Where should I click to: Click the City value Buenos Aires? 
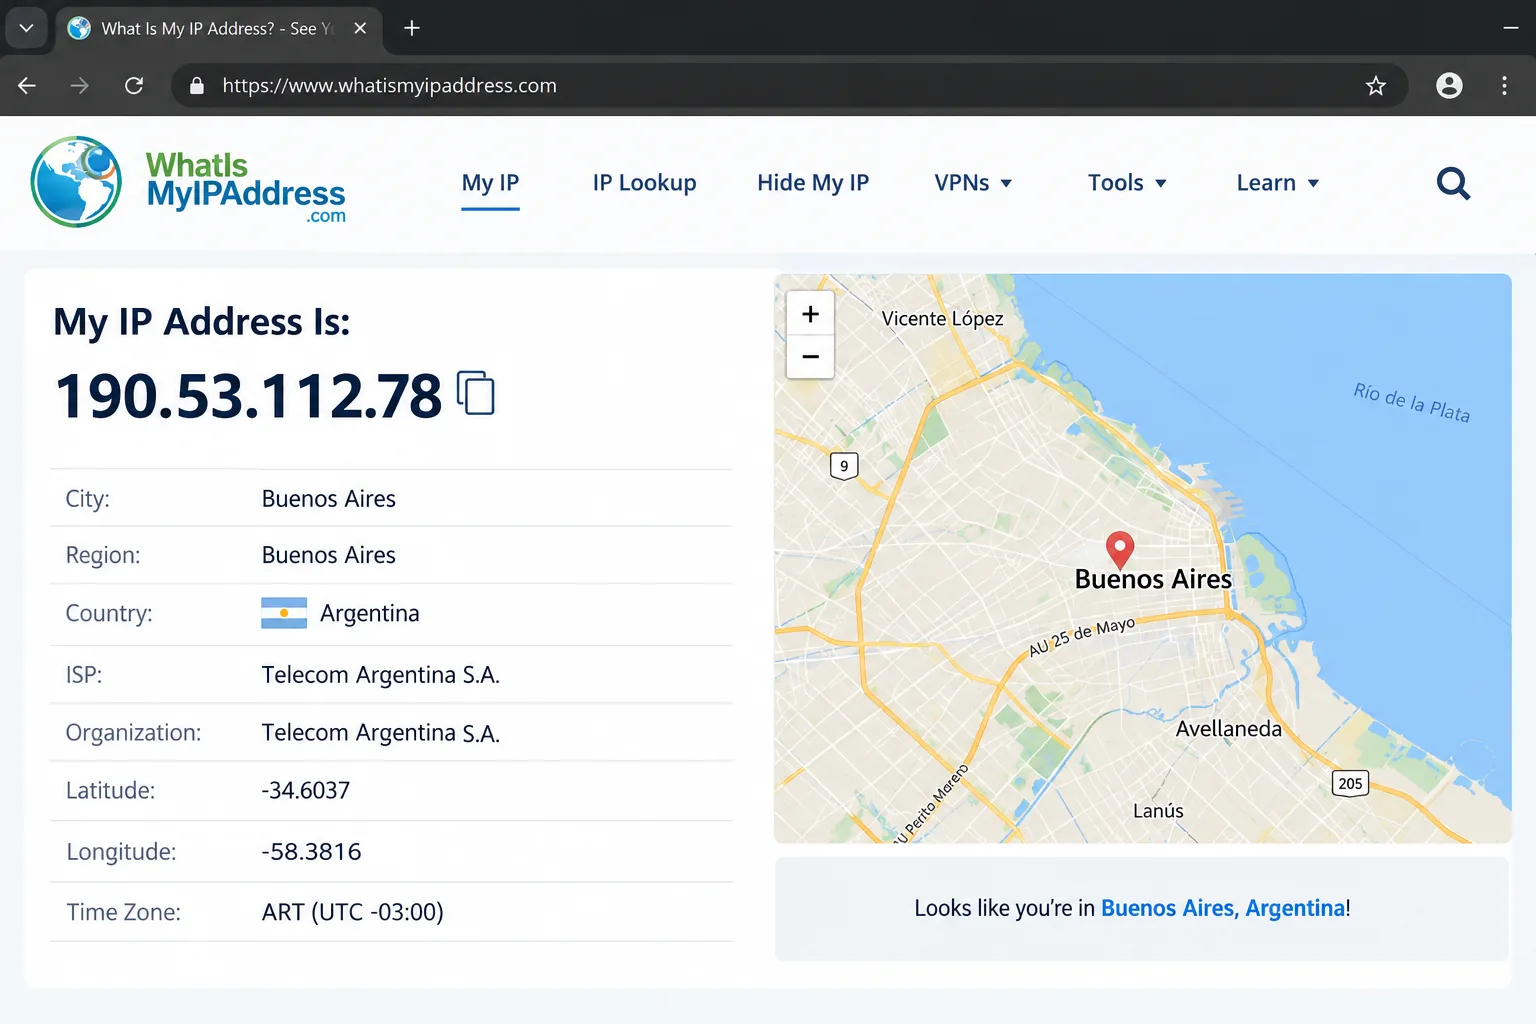[x=328, y=498]
